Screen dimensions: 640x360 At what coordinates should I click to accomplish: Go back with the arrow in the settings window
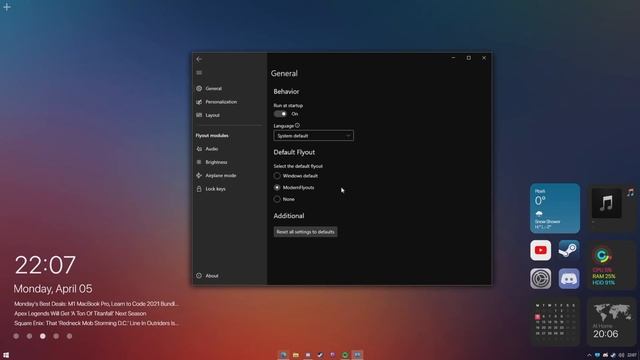[199, 59]
